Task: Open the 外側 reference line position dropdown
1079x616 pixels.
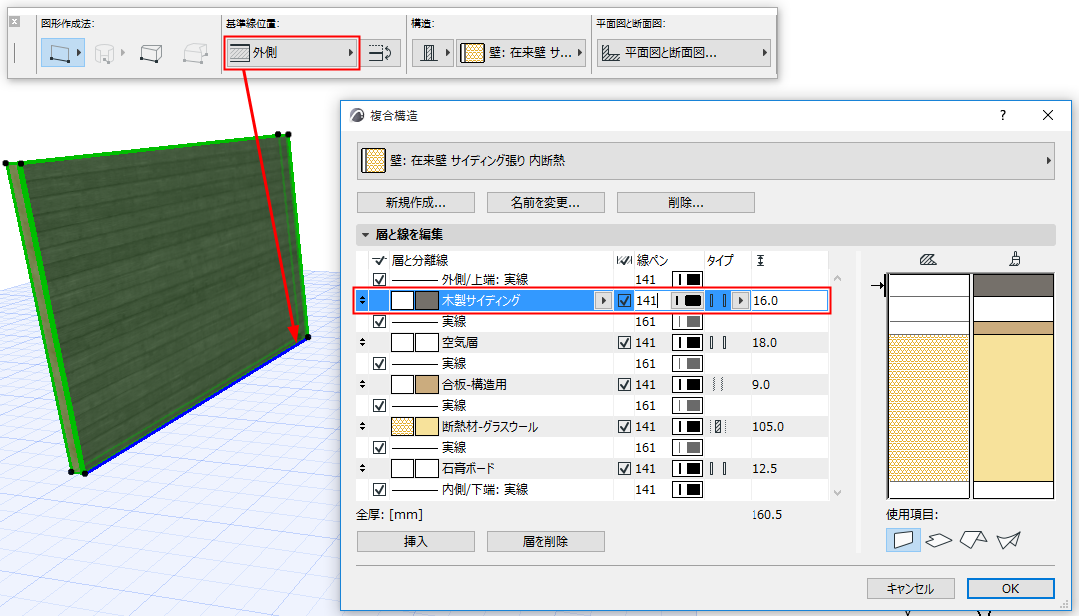Action: click(291, 53)
